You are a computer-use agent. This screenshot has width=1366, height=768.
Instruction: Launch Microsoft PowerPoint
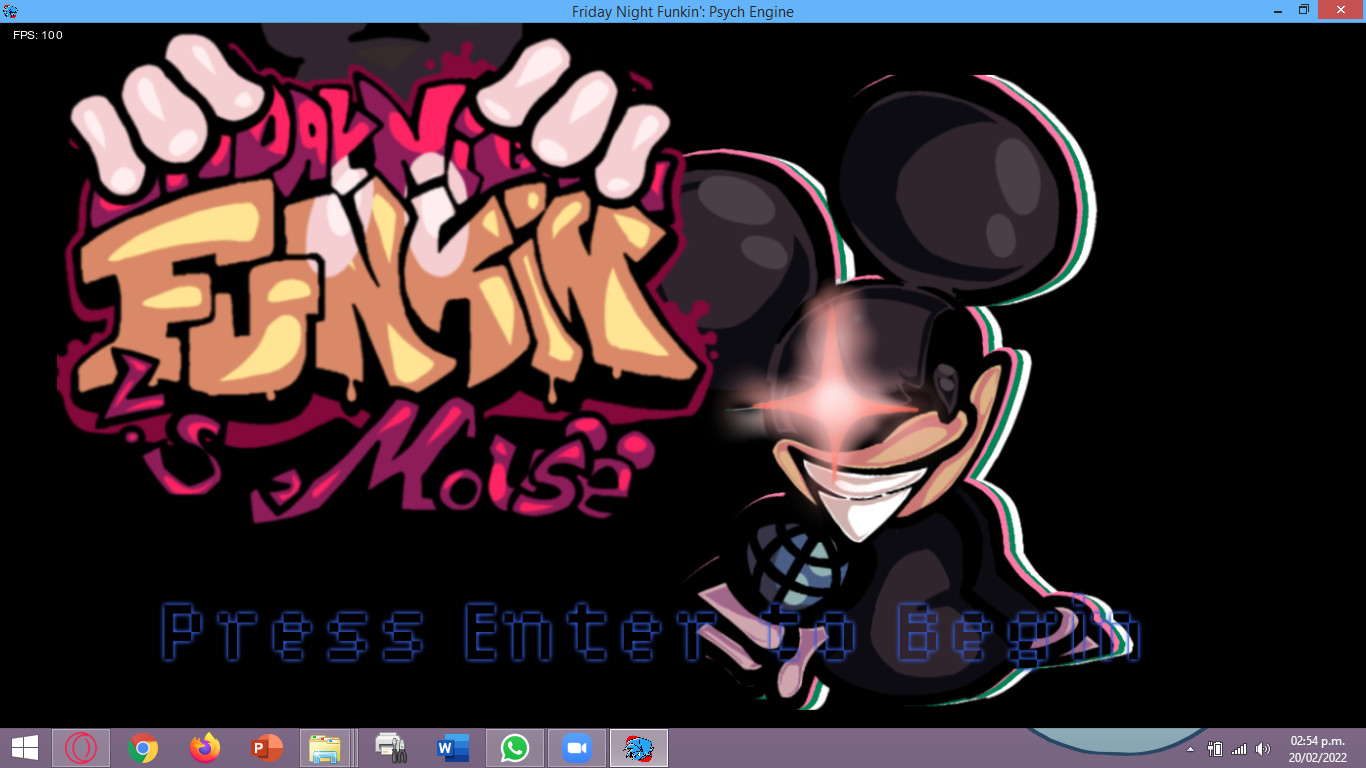click(x=266, y=747)
